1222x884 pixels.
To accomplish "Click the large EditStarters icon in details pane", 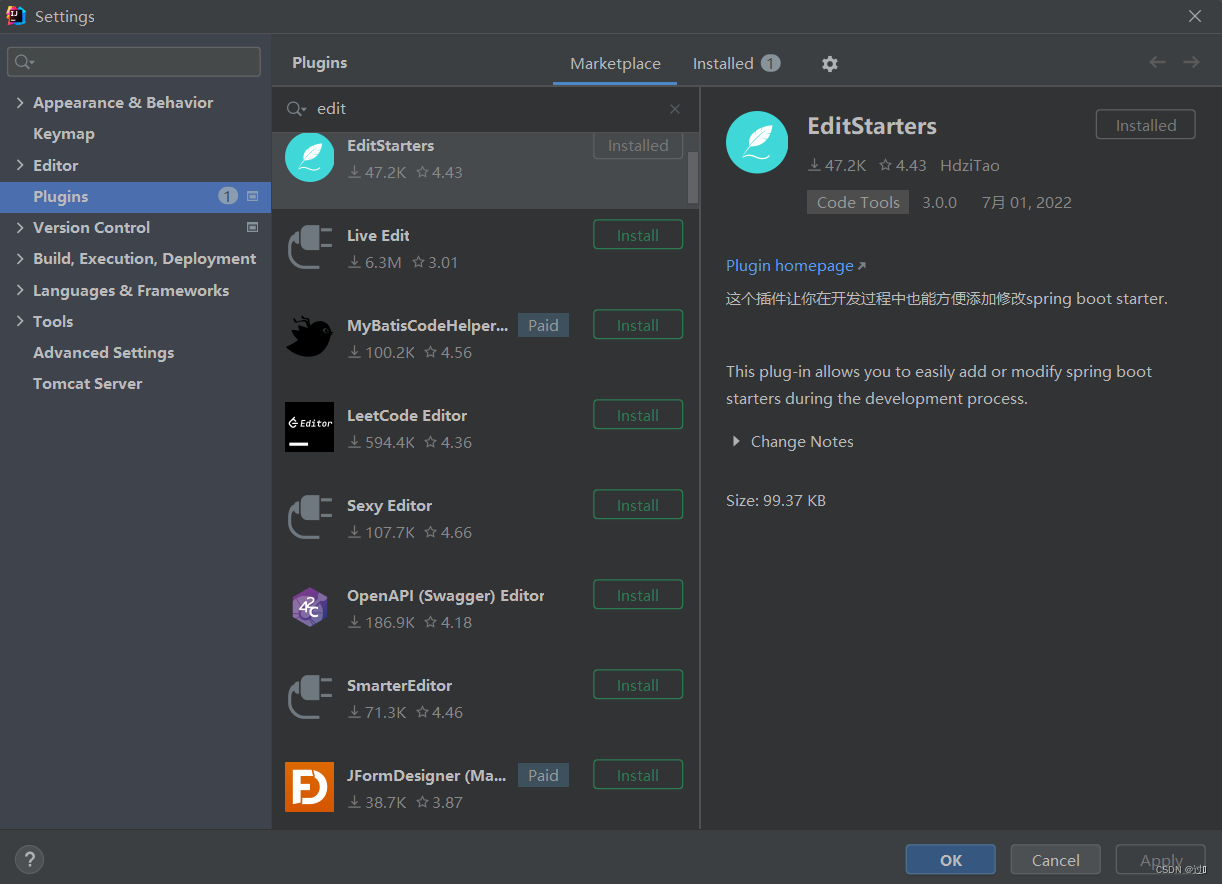I will click(x=757, y=141).
